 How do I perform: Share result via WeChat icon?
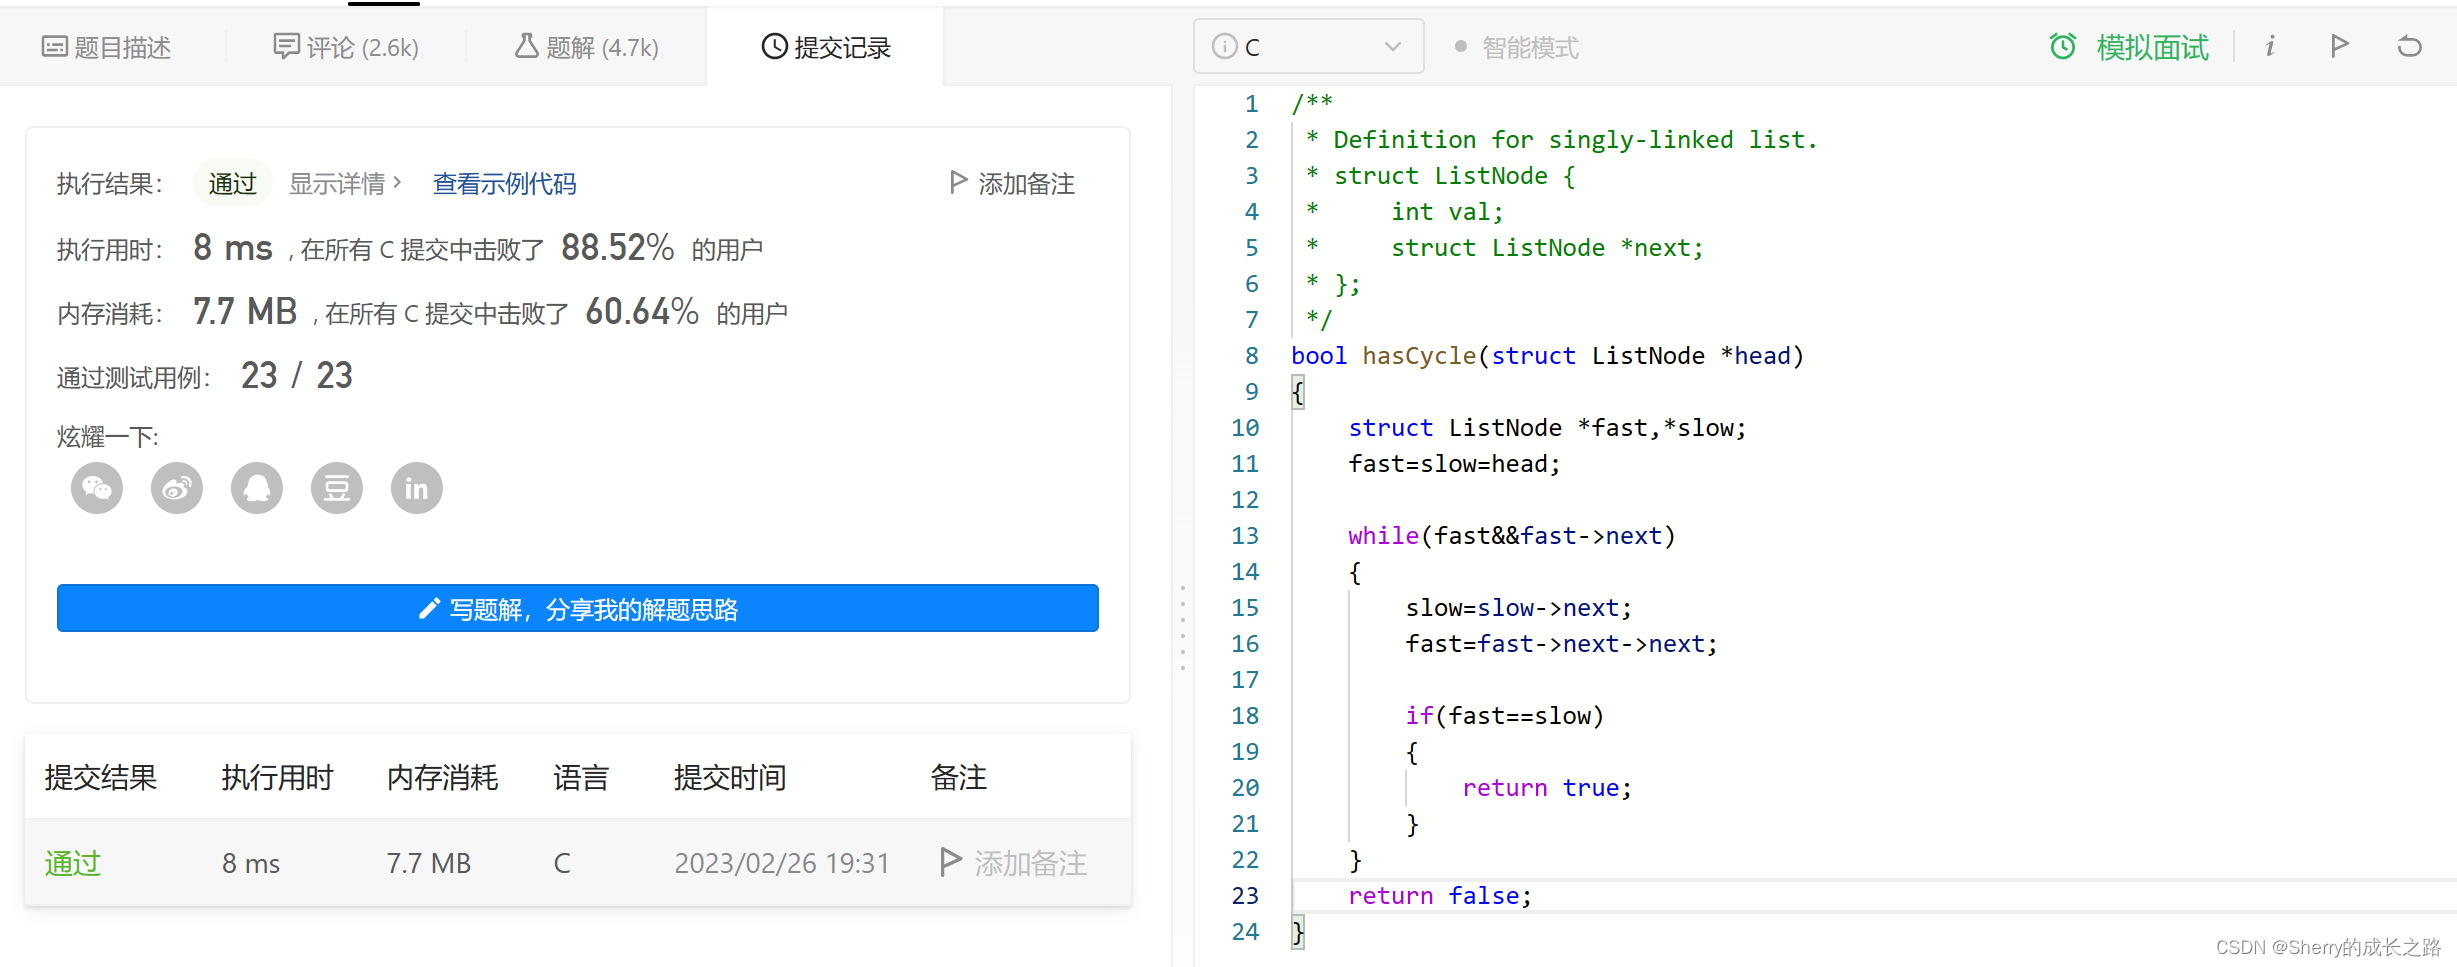[x=97, y=488]
